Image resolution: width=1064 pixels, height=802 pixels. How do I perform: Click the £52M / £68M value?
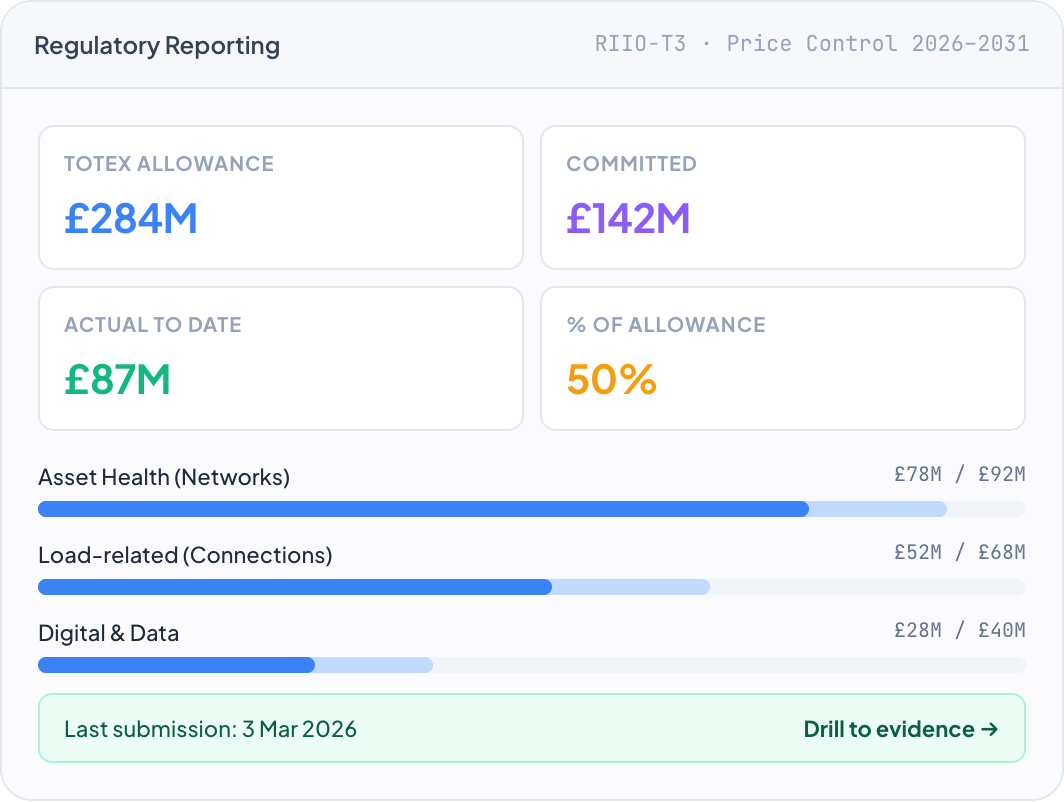[x=959, y=552]
